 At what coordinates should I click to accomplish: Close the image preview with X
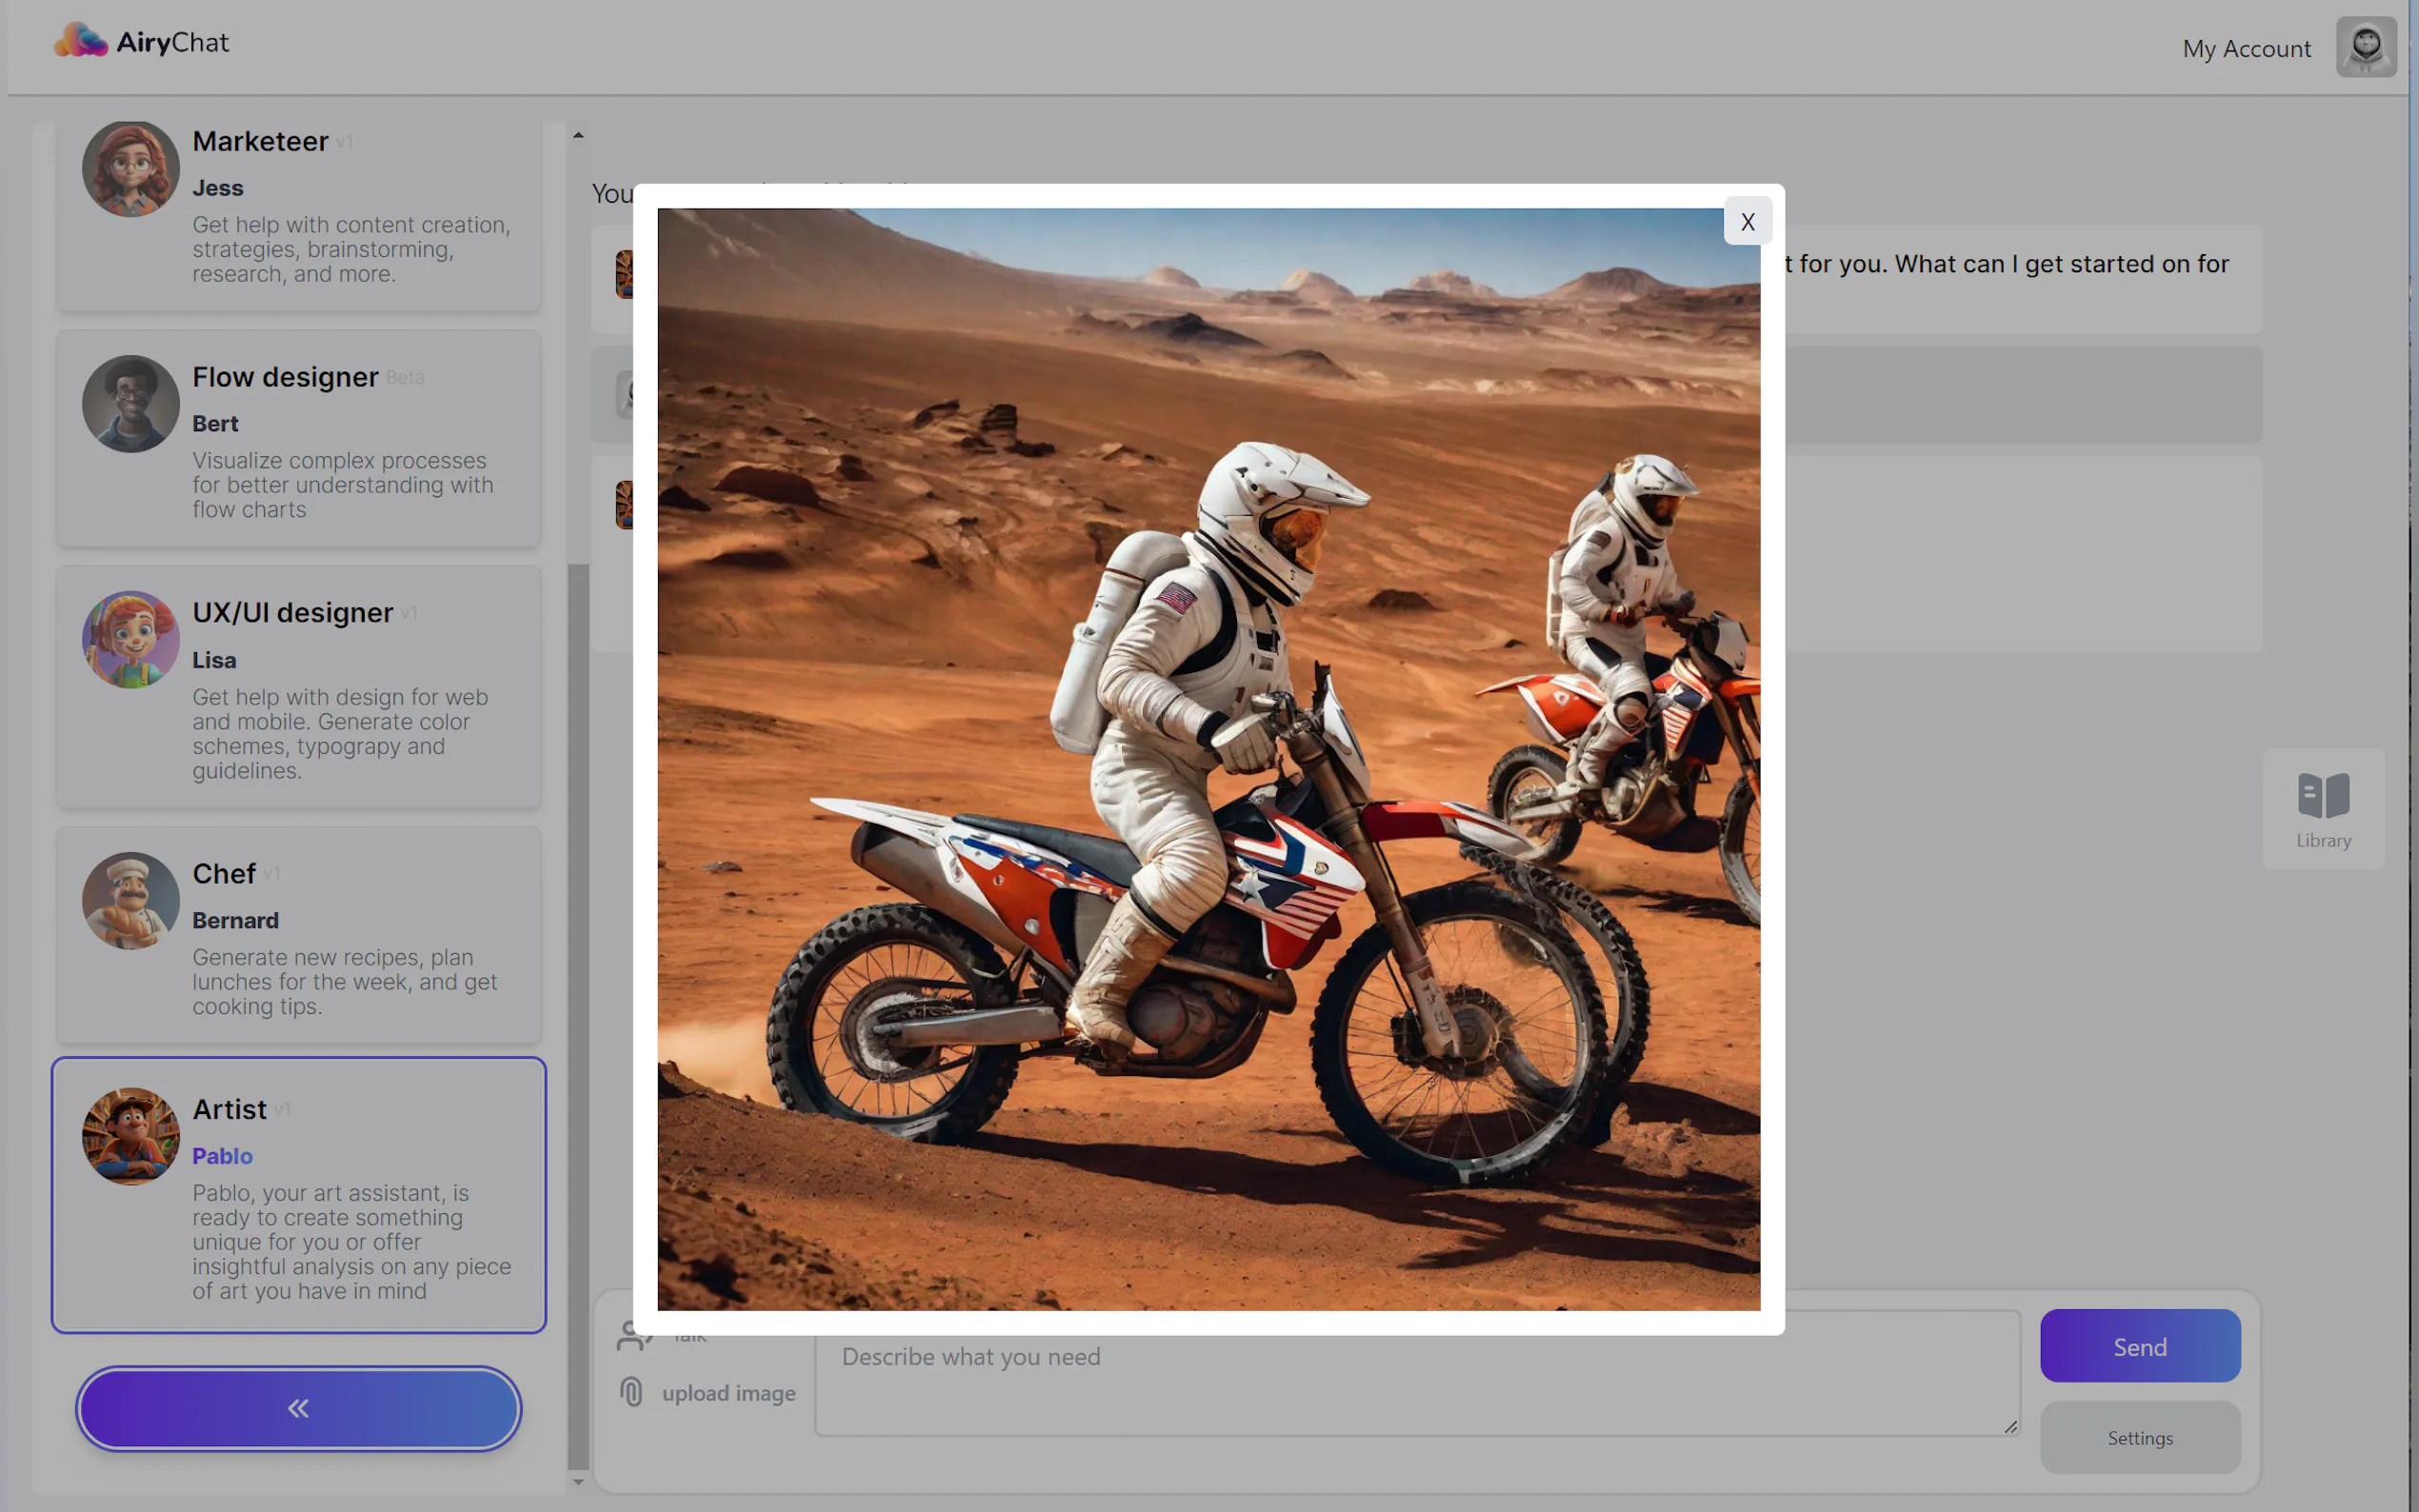[x=1747, y=222]
